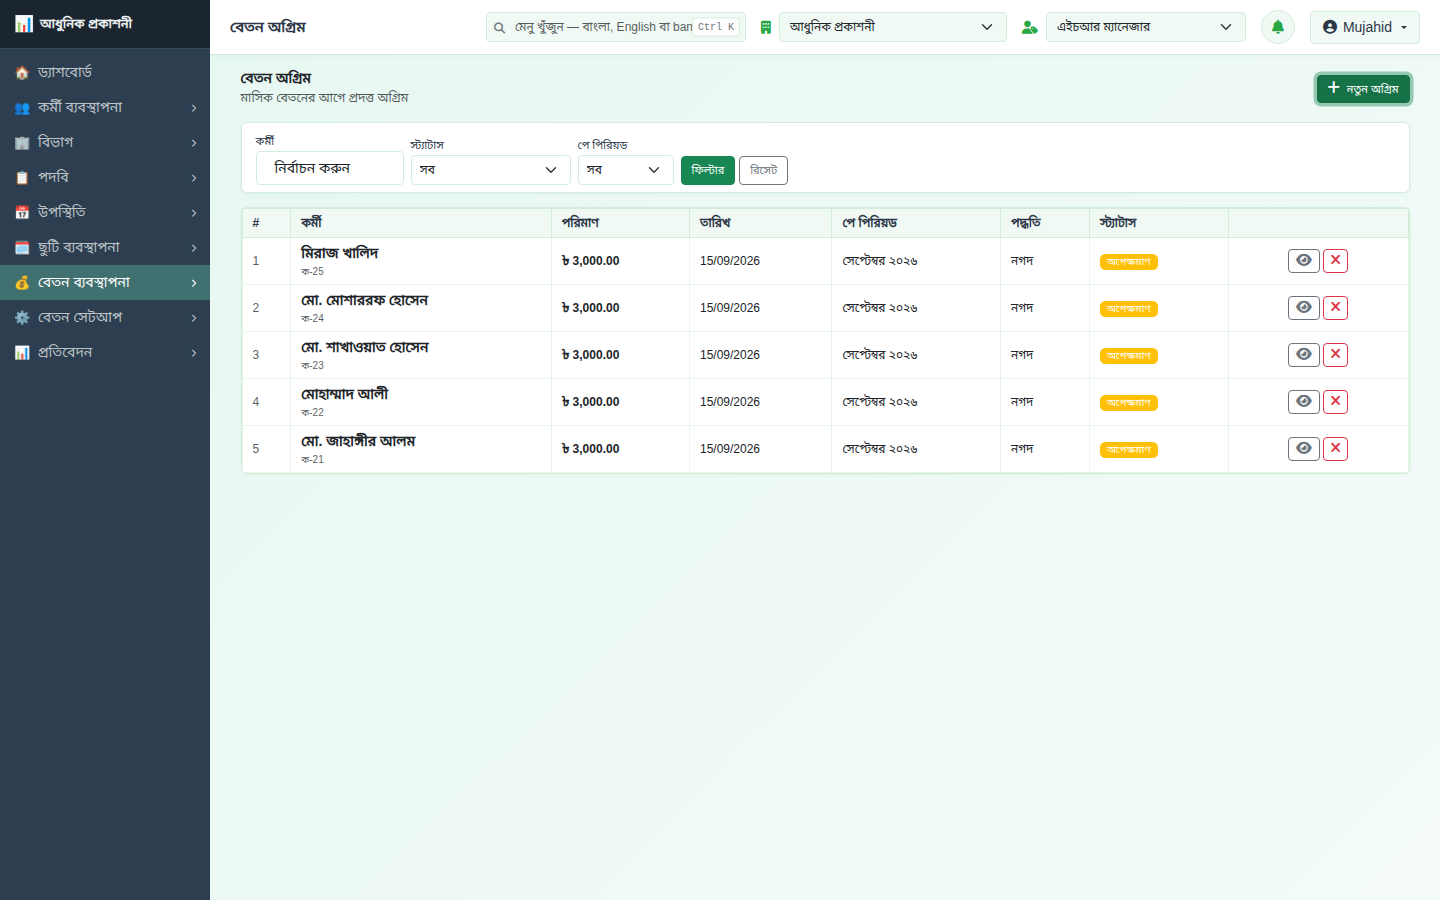The height and width of the screenshot is (900, 1440).
Task: Click the eye icon for মোহাম্মাদ আলী row
Action: [1303, 402]
